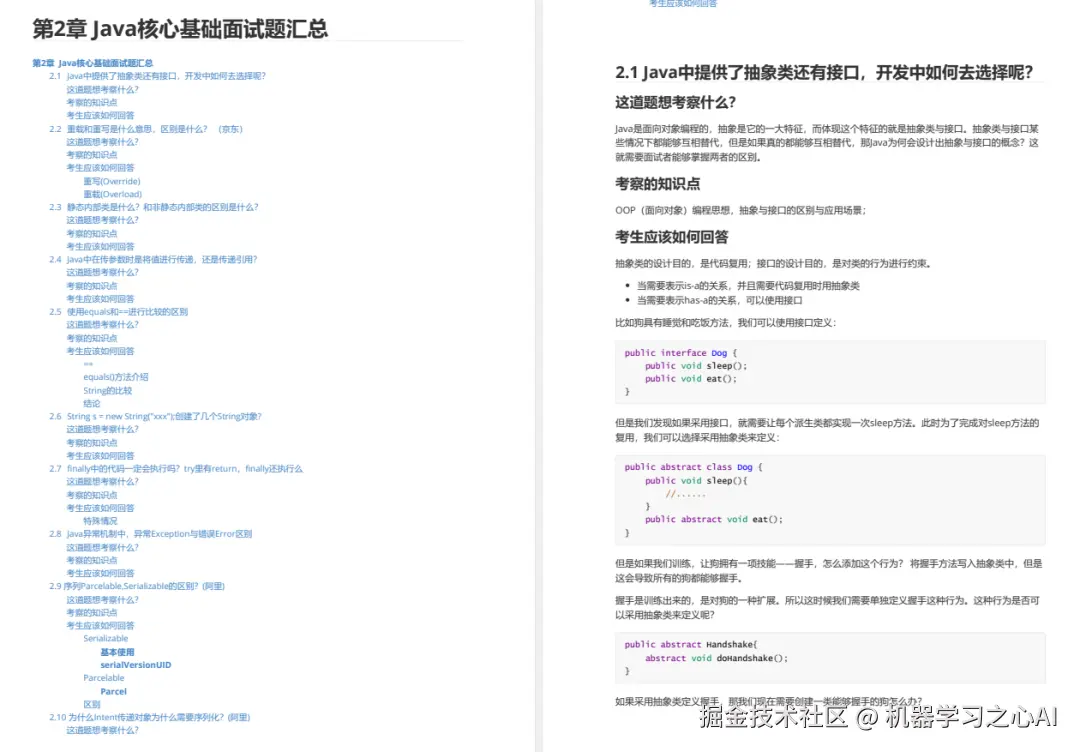
Task: Click bullet 当需要表示is-a的关系
Action: point(748,286)
